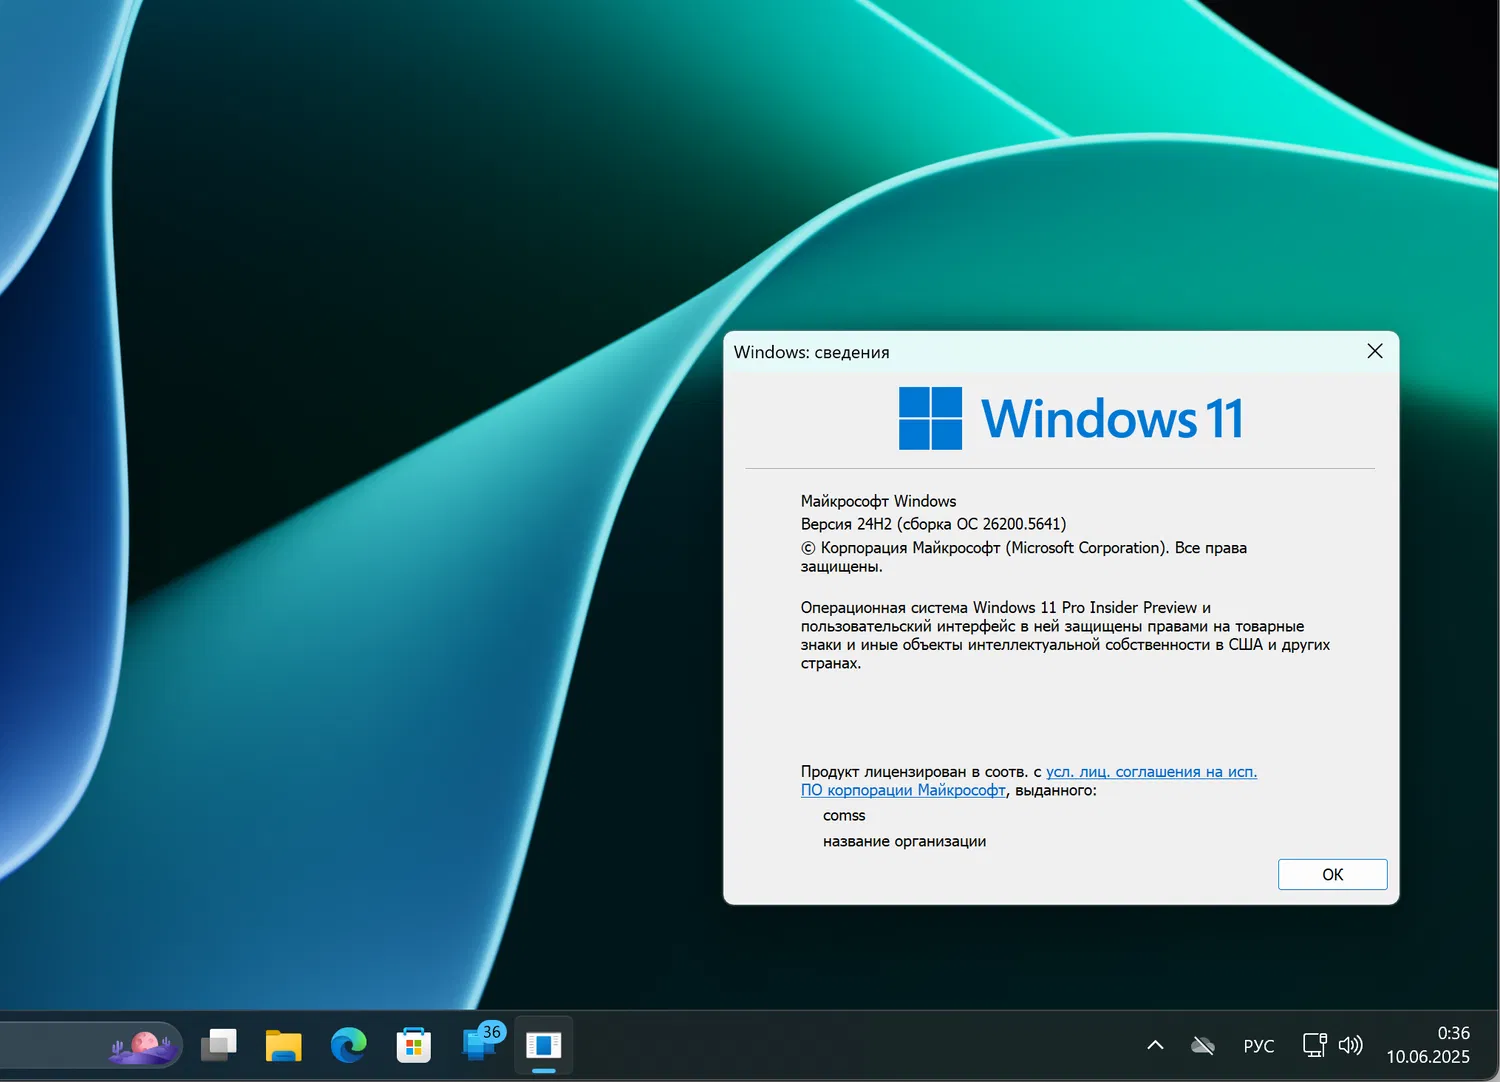Select the active Windows сведения taskbar icon
The width and height of the screenshot is (1500, 1082).
pos(543,1045)
